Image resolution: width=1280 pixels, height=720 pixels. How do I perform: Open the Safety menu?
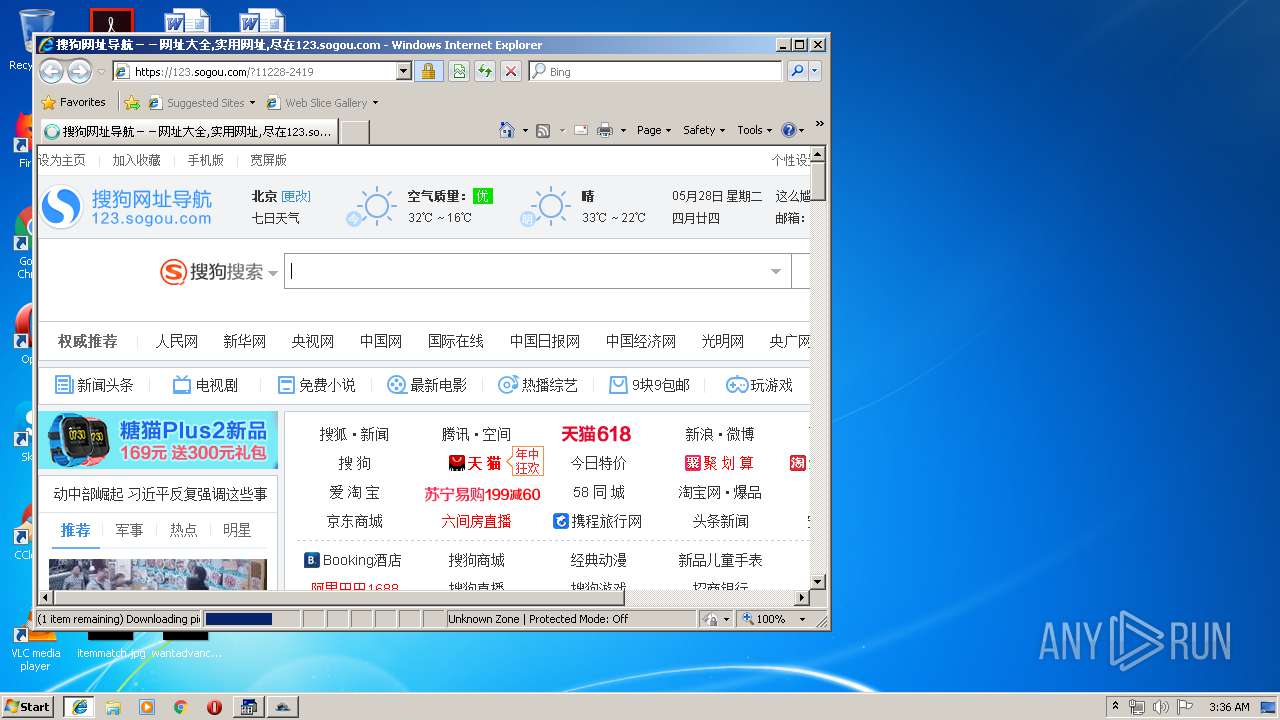(x=704, y=130)
